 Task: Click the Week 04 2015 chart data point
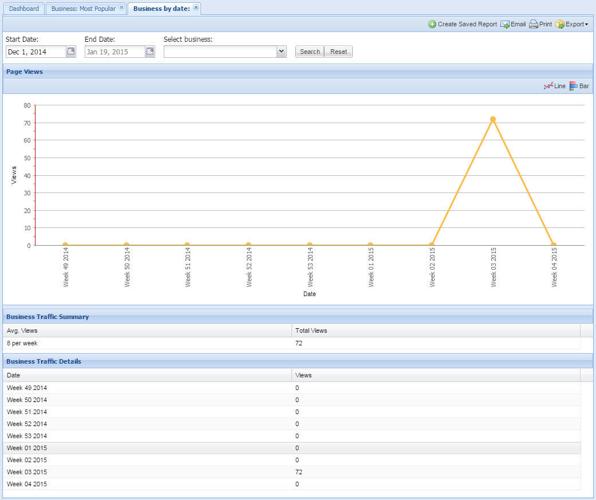coord(554,245)
